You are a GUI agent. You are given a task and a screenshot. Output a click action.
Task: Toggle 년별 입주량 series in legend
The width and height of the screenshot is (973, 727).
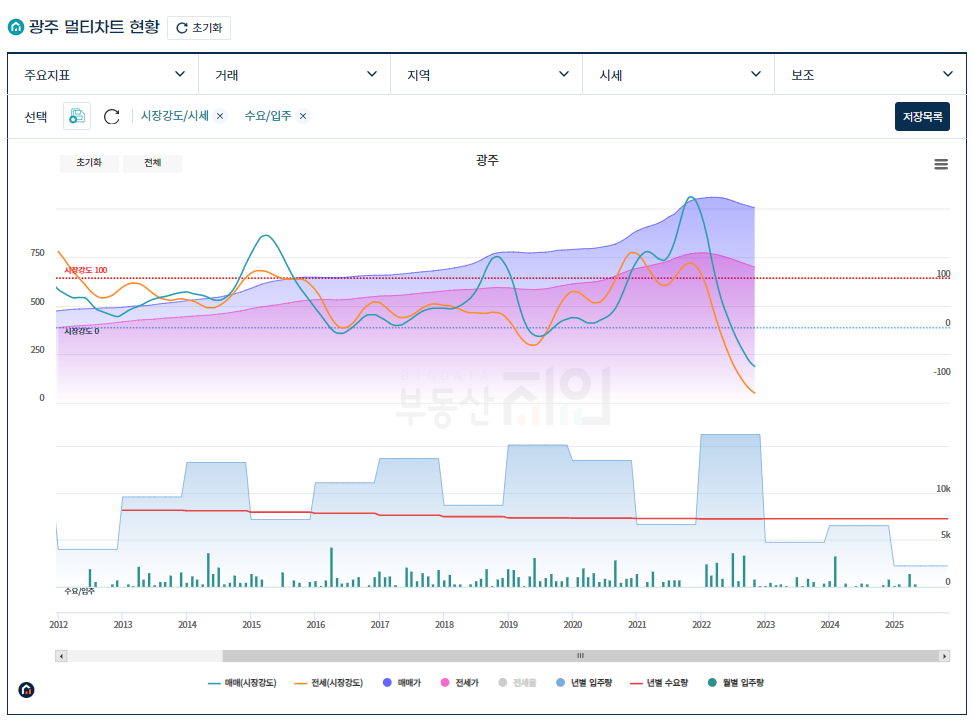pos(584,683)
